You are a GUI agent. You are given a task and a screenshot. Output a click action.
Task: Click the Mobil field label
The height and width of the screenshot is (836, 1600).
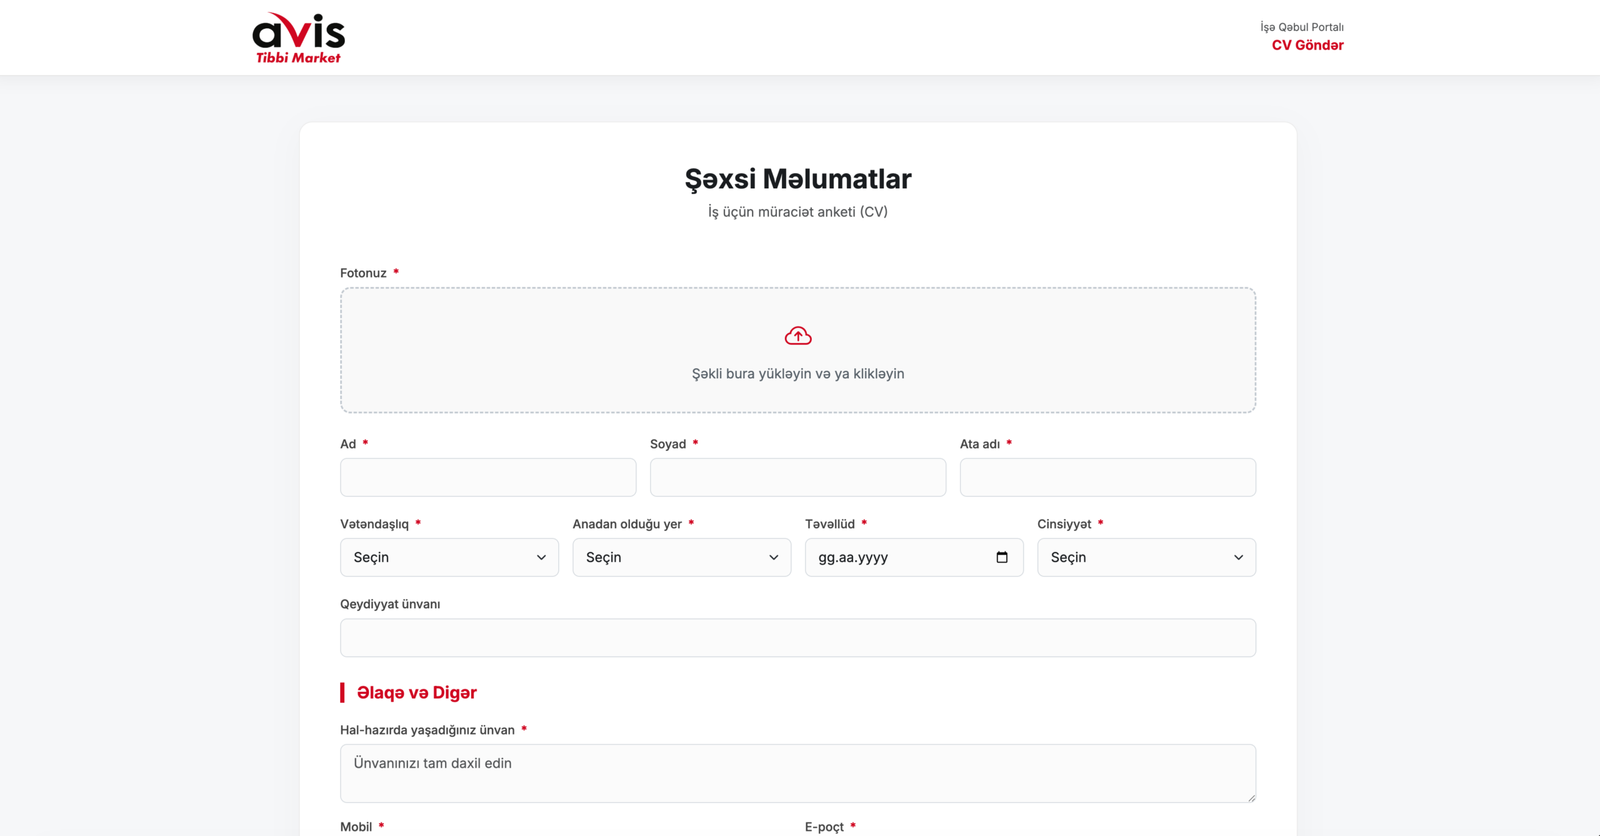[x=356, y=827]
